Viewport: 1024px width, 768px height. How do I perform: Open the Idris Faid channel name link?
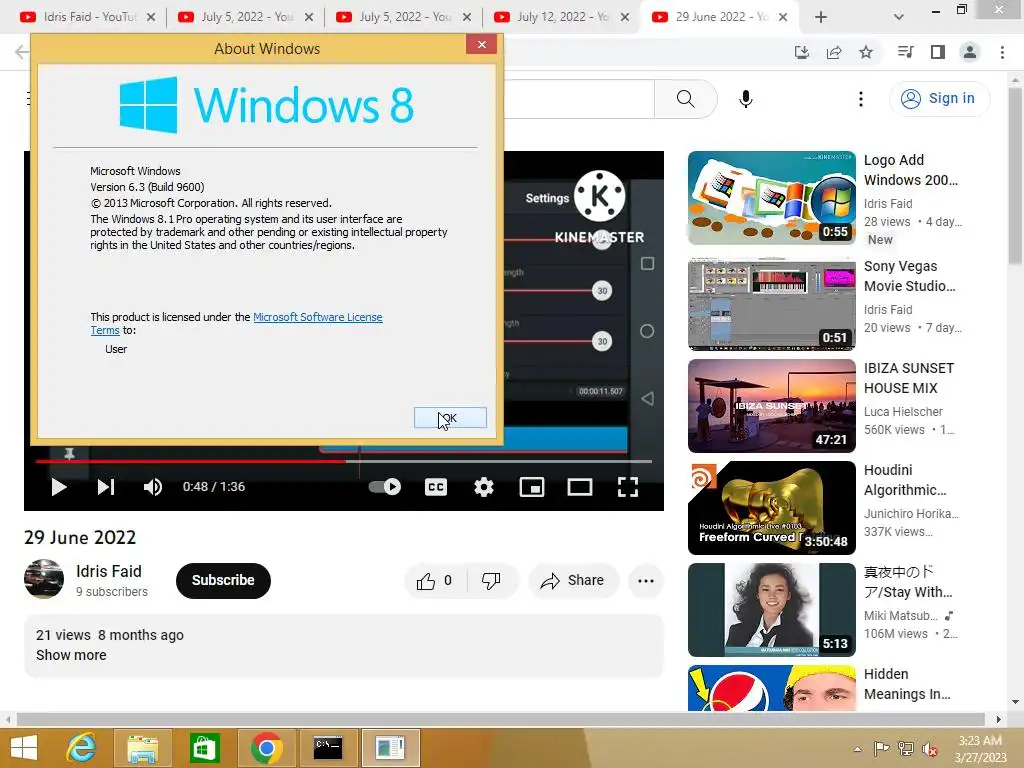(x=108, y=571)
